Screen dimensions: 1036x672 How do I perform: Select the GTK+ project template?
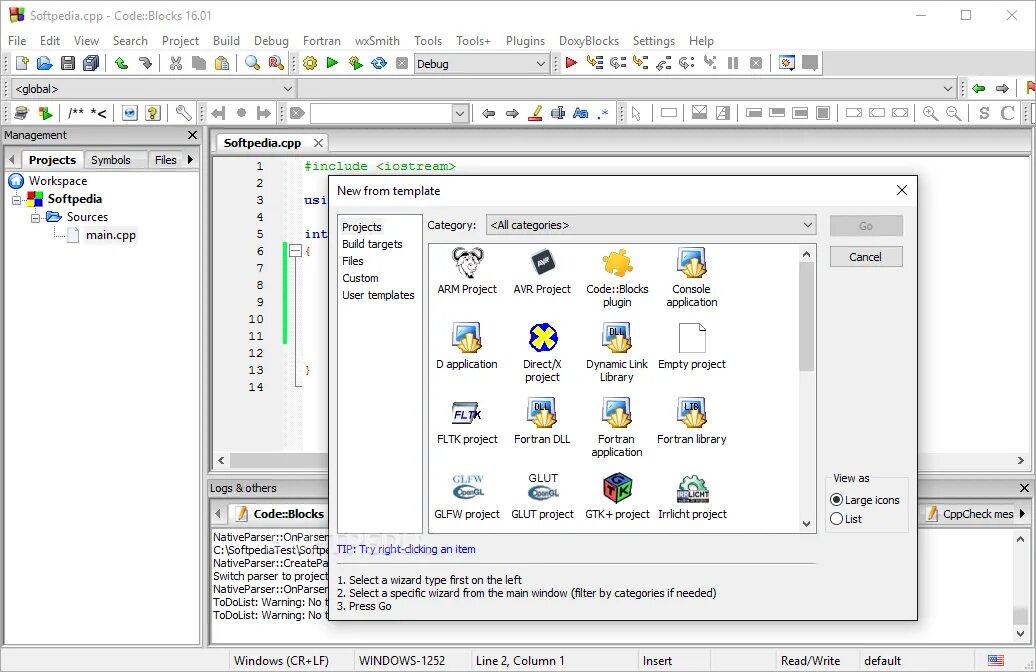click(x=617, y=496)
